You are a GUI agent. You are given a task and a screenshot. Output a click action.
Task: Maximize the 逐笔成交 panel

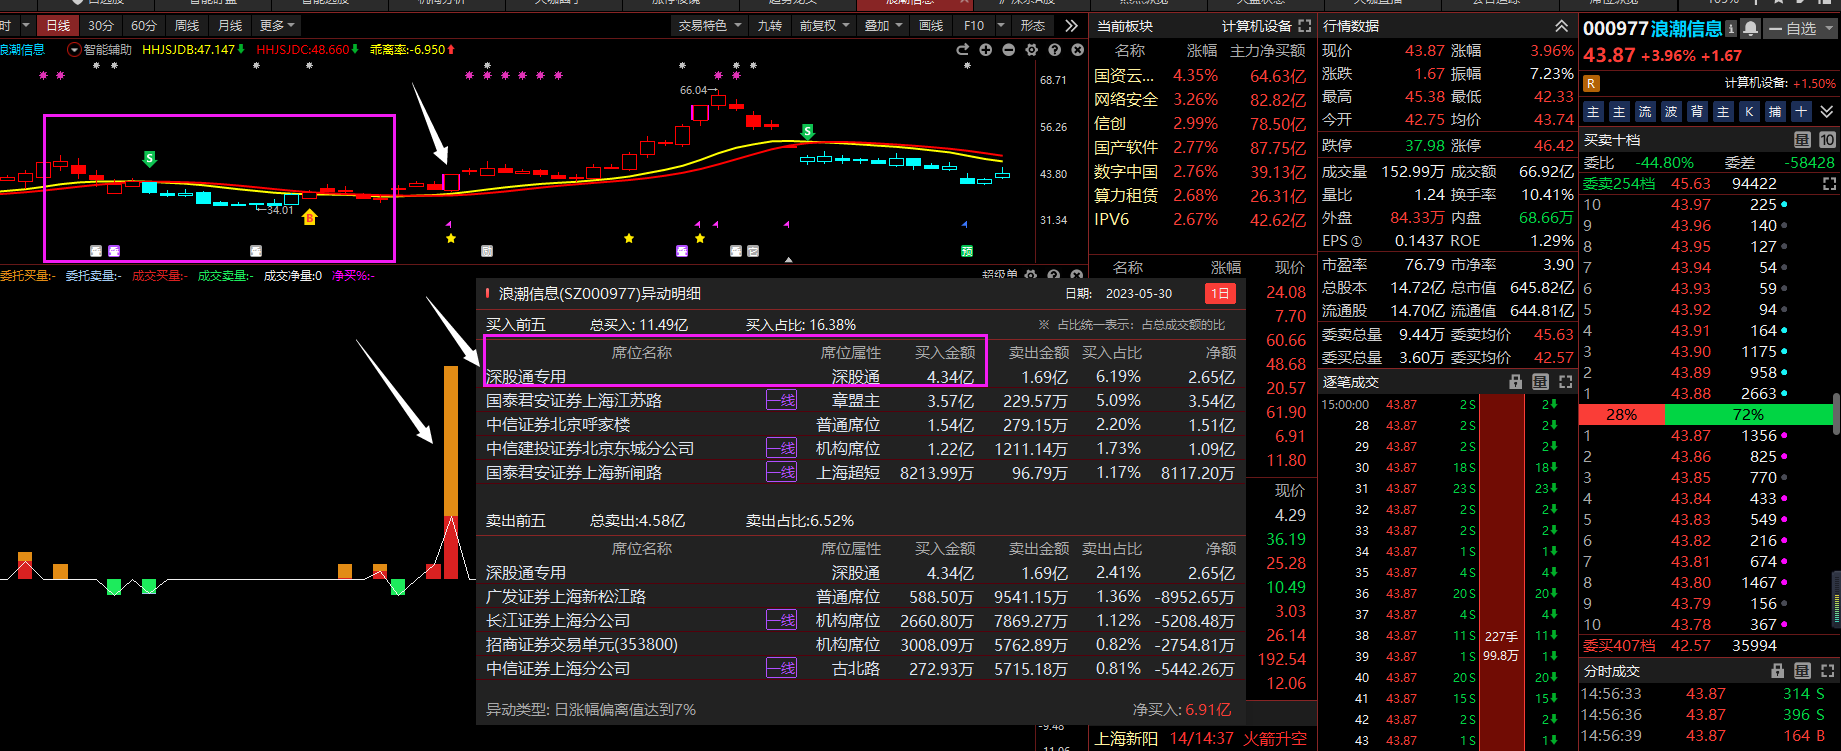[1565, 382]
